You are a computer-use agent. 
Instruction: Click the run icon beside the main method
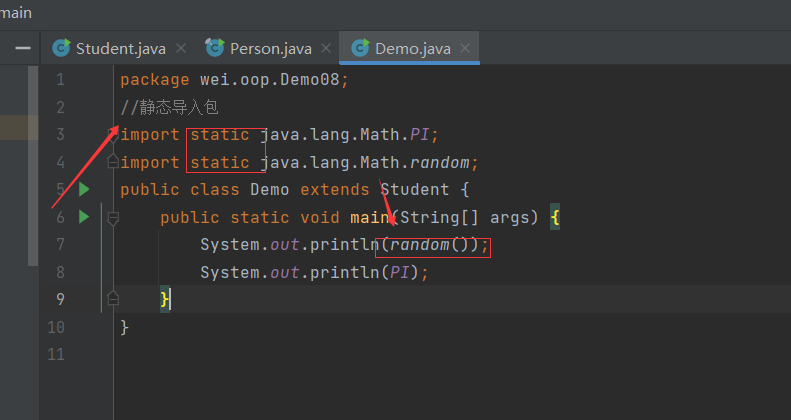pos(84,216)
